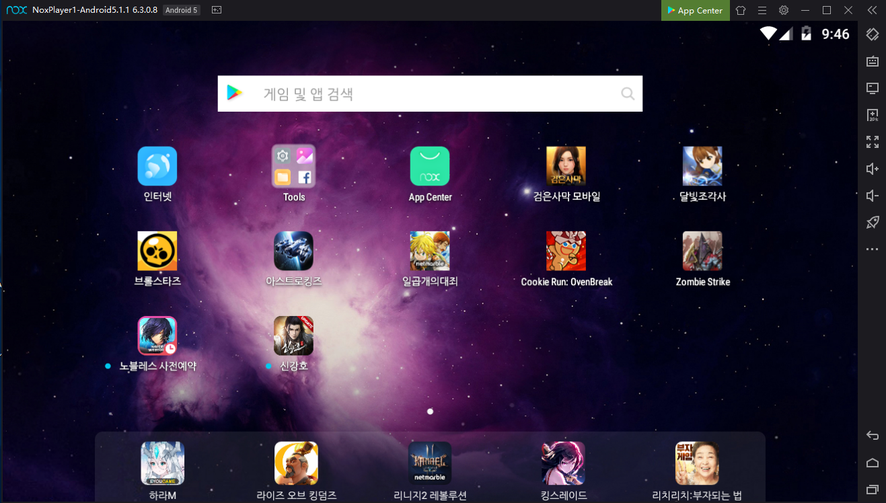Collapse the Nox side toolbar arrows

tap(872, 10)
